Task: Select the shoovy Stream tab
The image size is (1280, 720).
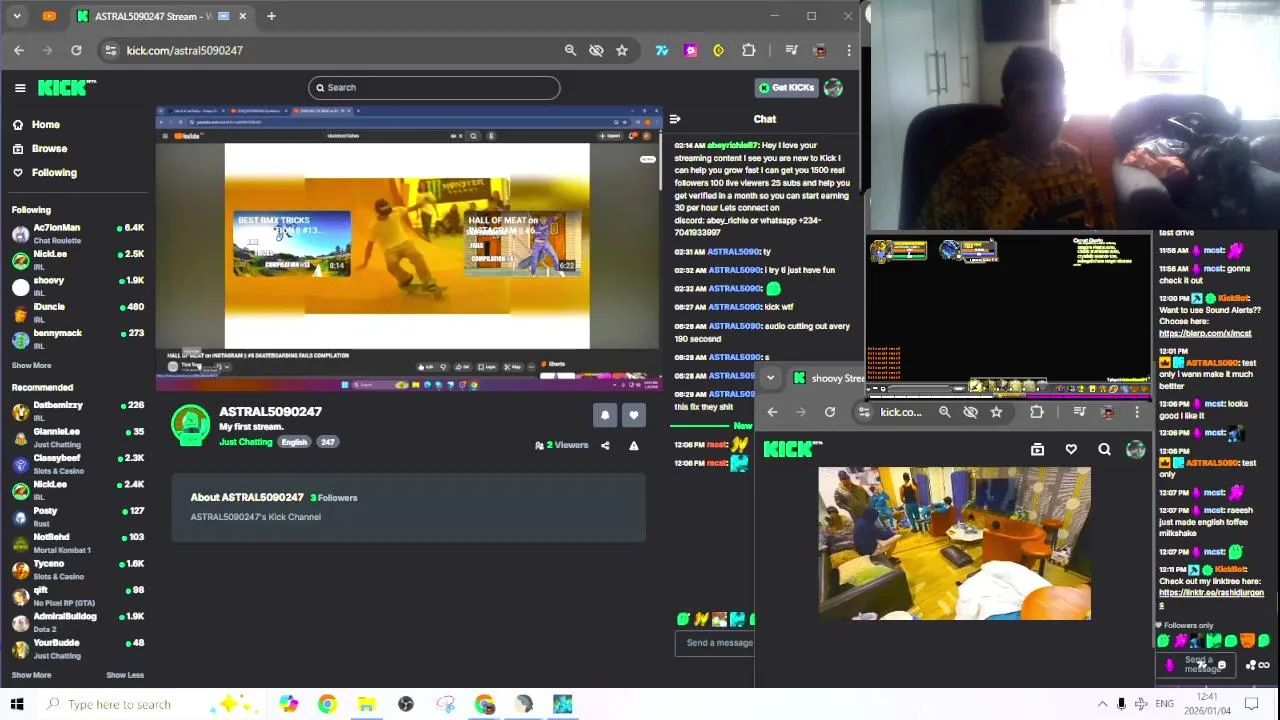Action: (828, 378)
